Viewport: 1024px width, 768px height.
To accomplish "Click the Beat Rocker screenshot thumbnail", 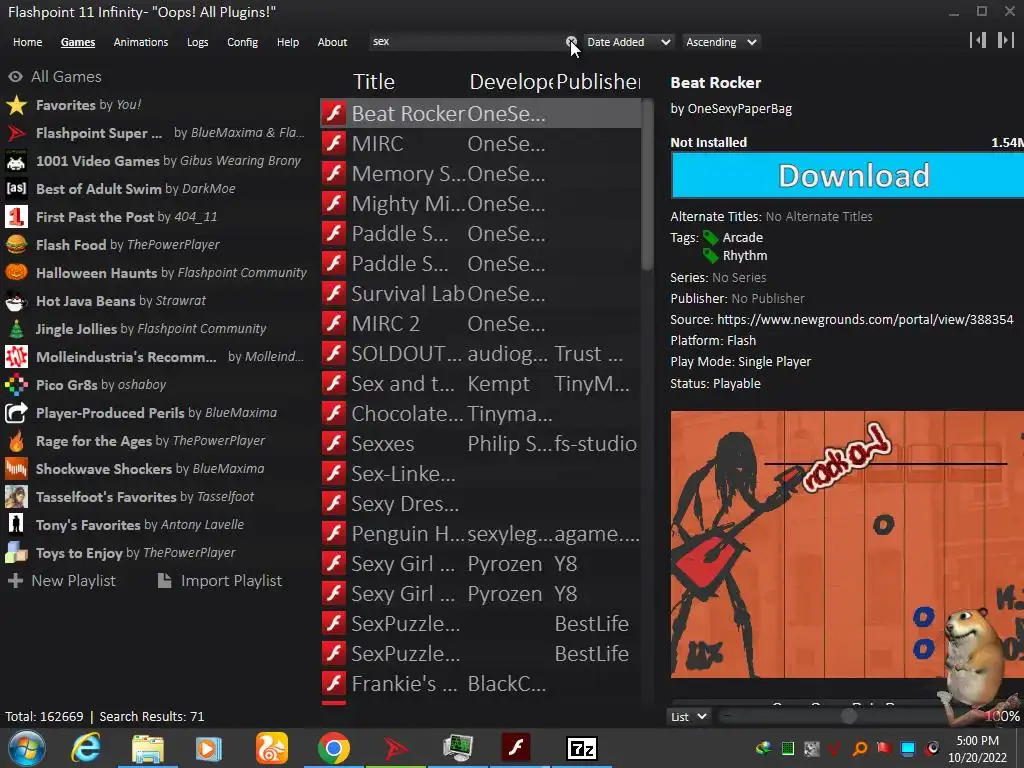I will pyautogui.click(x=847, y=544).
